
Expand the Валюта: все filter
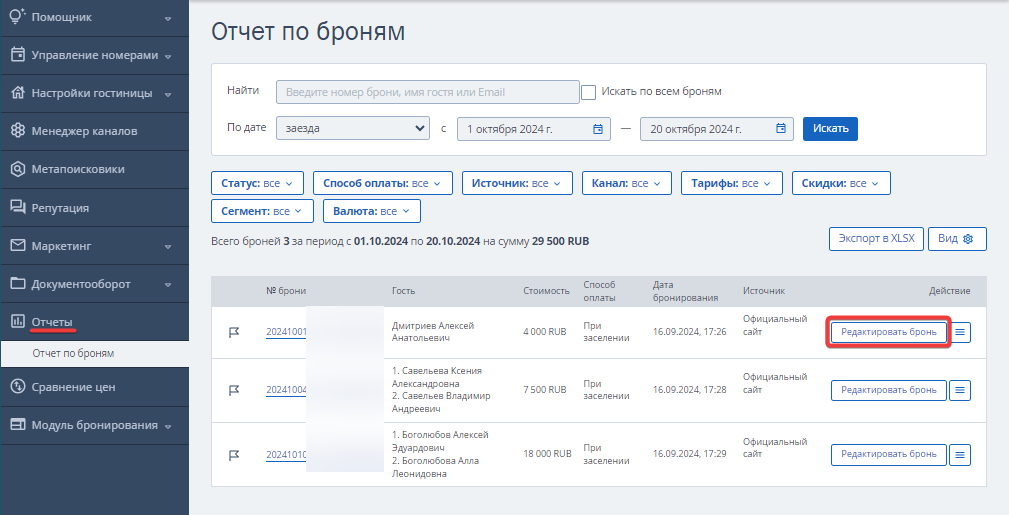coord(371,211)
